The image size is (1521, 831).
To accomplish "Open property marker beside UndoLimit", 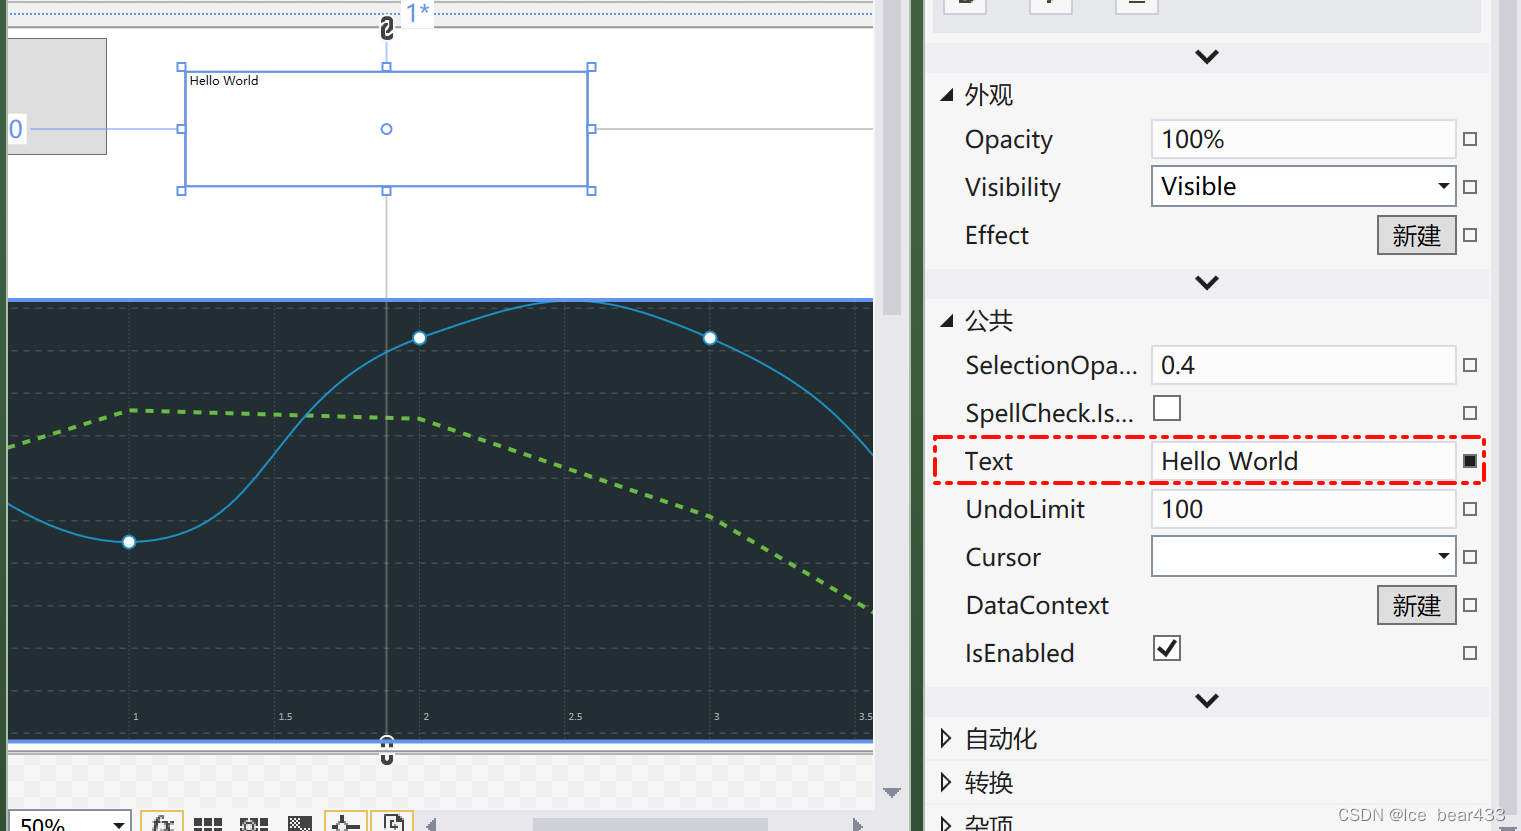I will pyautogui.click(x=1470, y=509).
